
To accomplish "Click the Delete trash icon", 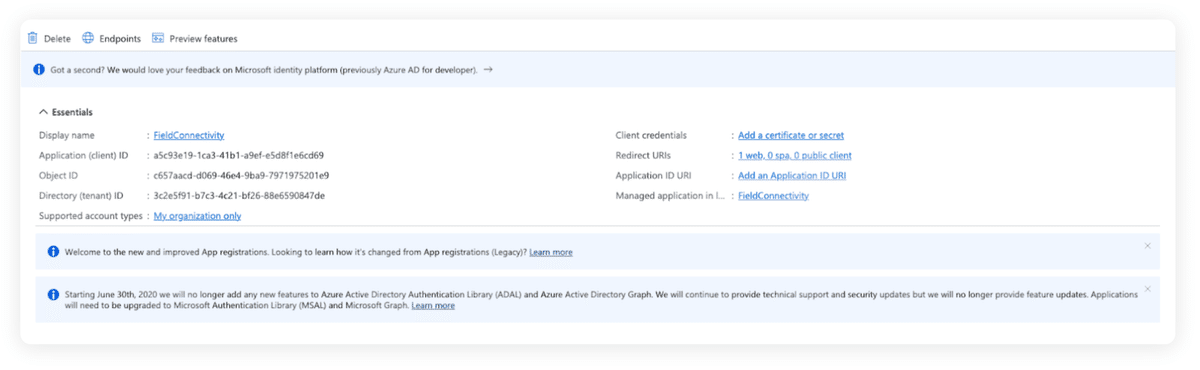I will click(x=33, y=38).
